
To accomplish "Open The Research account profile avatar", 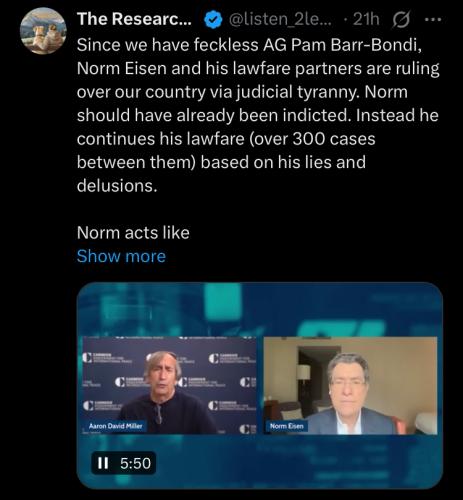I will pos(43,31).
